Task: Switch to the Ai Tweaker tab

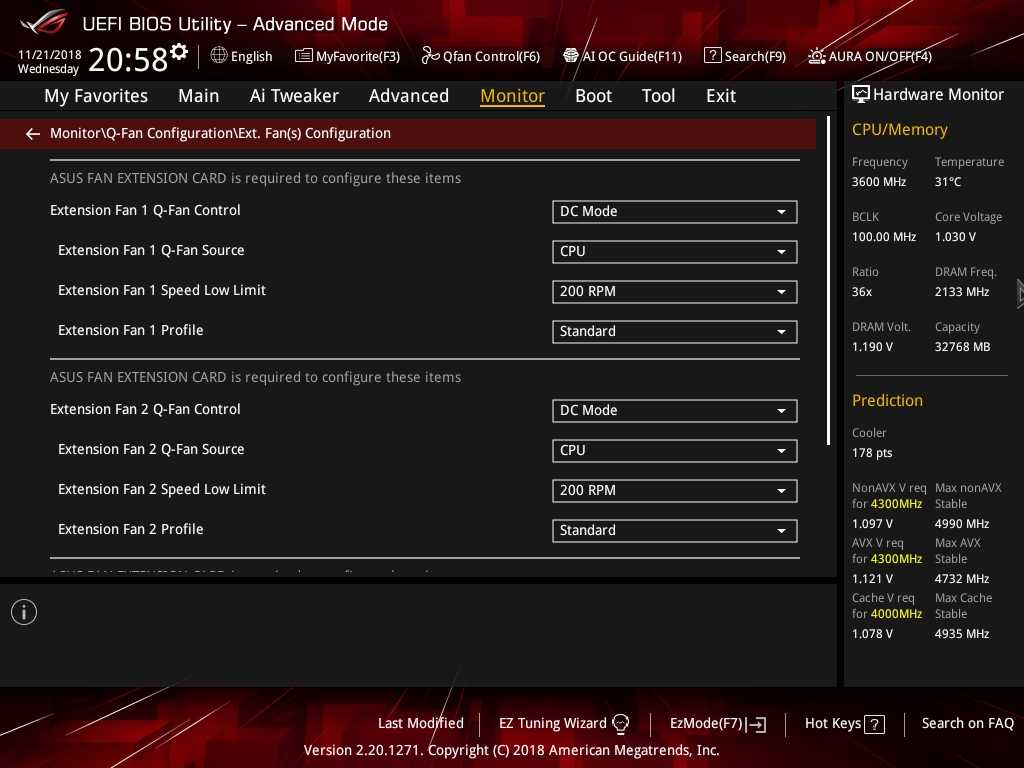Action: click(x=294, y=96)
